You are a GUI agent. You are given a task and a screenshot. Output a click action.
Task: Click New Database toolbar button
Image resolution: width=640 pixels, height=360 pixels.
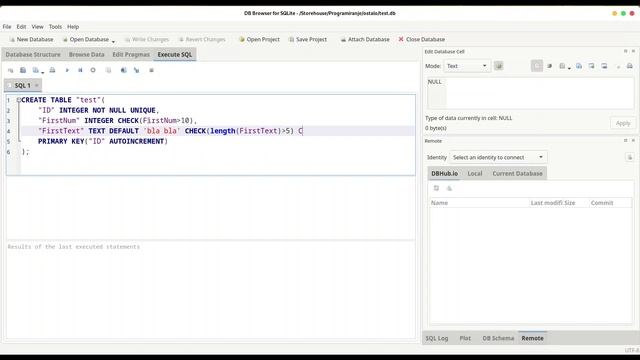pos(31,39)
